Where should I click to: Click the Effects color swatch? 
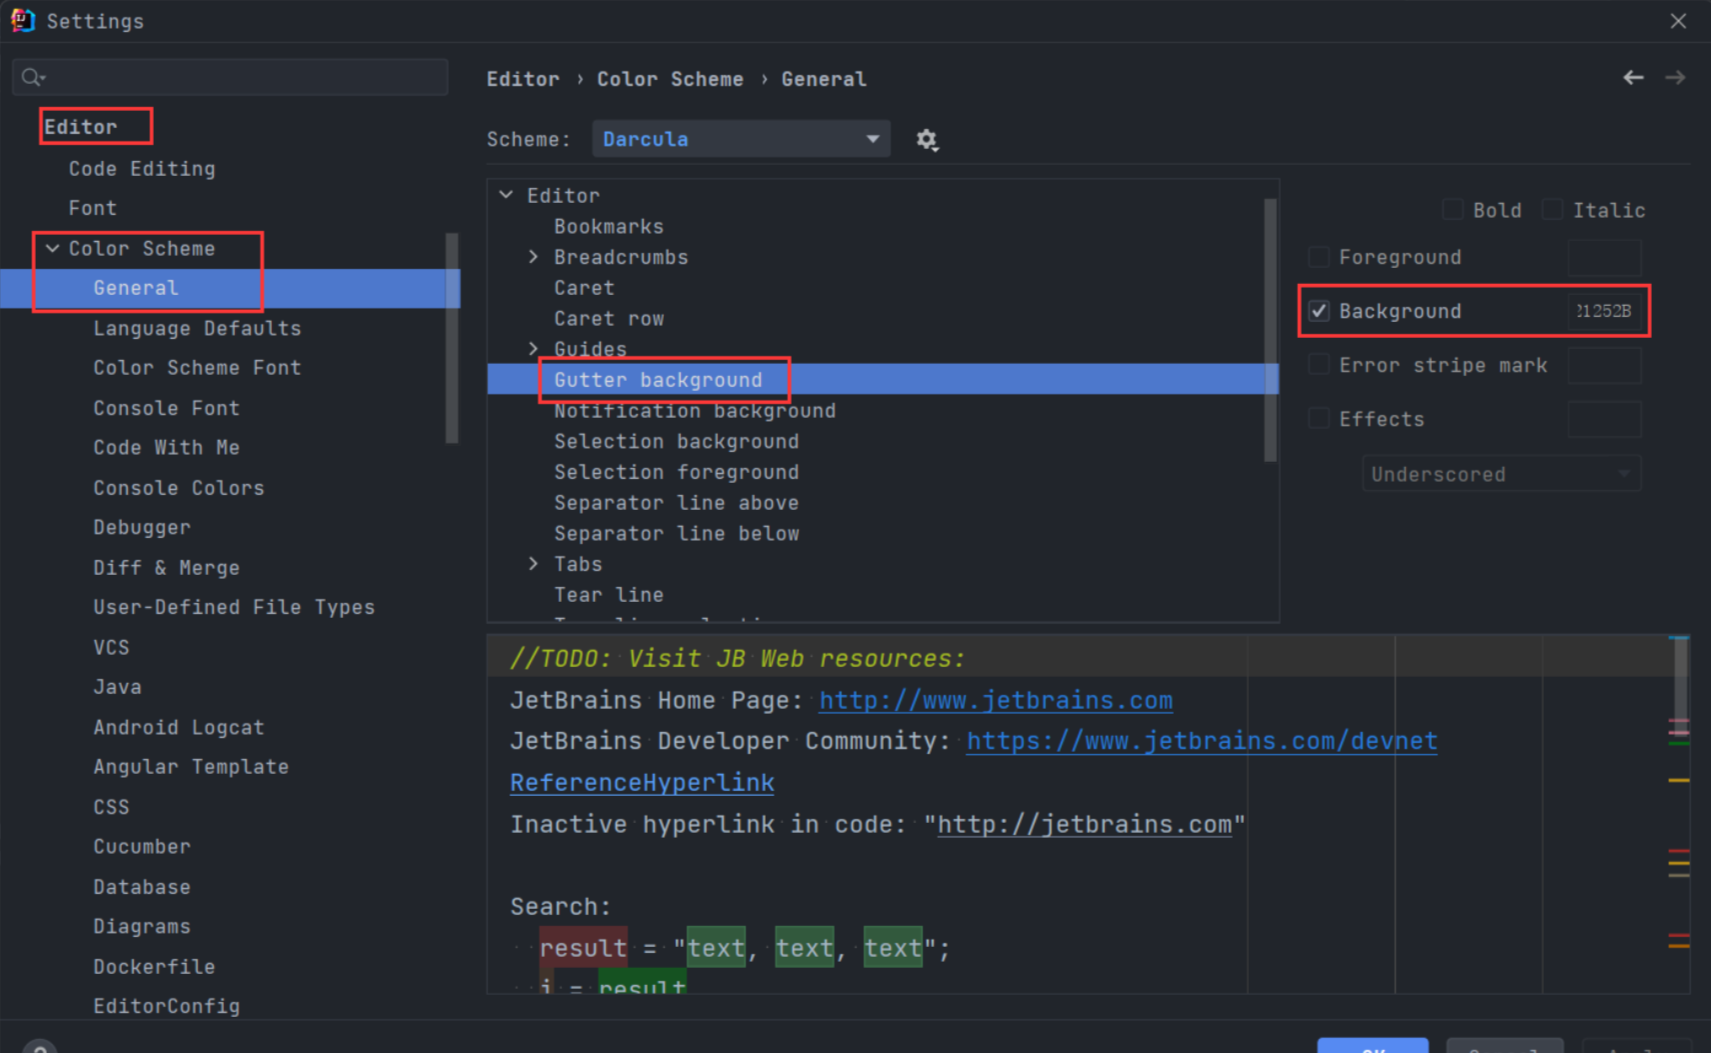click(x=1604, y=419)
